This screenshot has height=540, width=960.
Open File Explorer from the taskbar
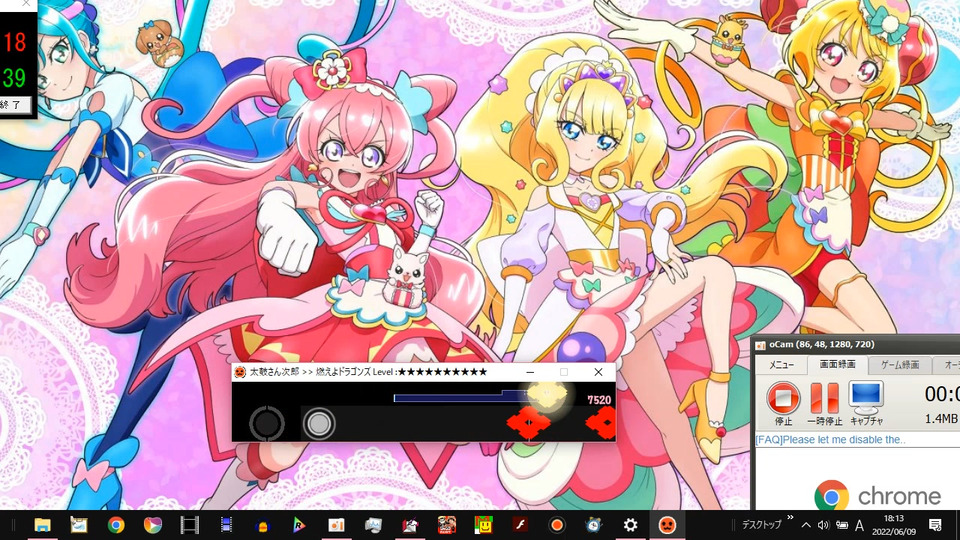pyautogui.click(x=42, y=525)
